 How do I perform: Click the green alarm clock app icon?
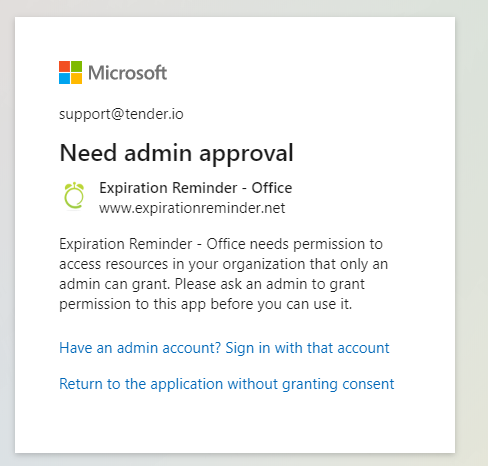74,196
